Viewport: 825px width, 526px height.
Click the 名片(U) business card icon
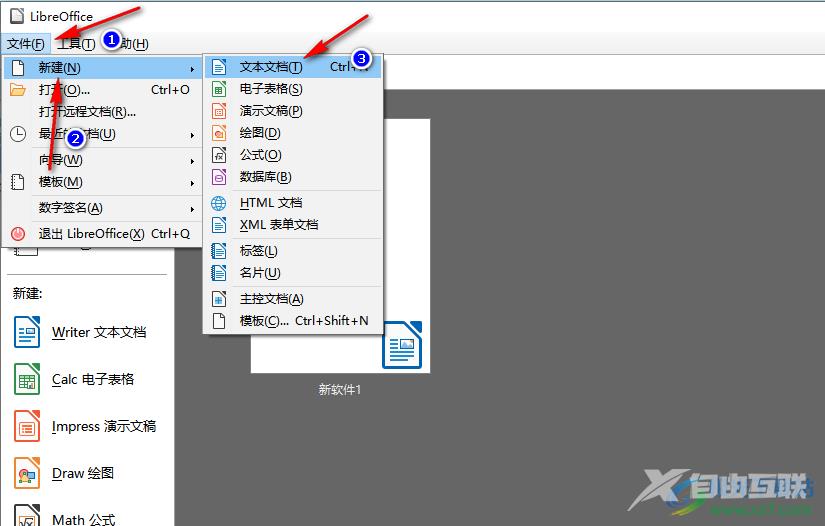click(219, 273)
